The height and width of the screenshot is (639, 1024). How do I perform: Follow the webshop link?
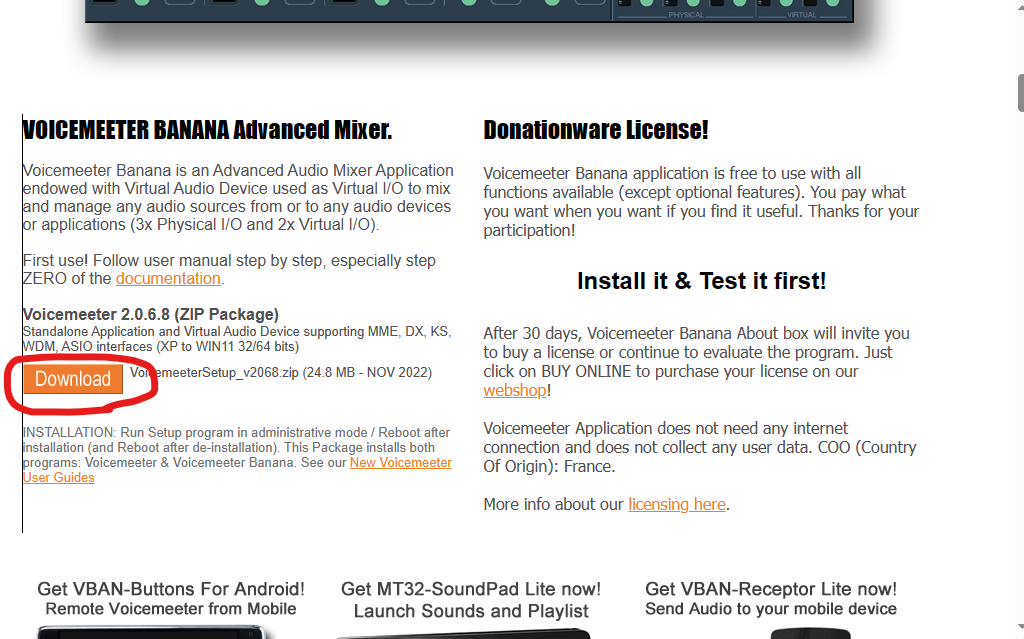pyautogui.click(x=514, y=390)
